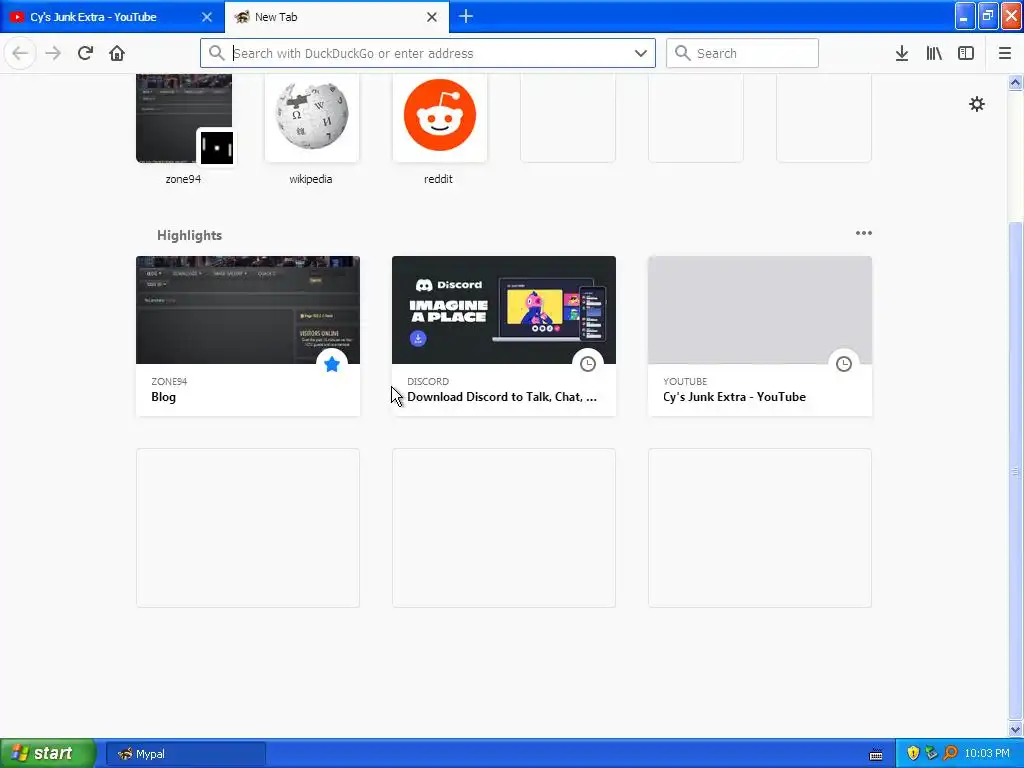Click the history clock on YouTube card

844,364
